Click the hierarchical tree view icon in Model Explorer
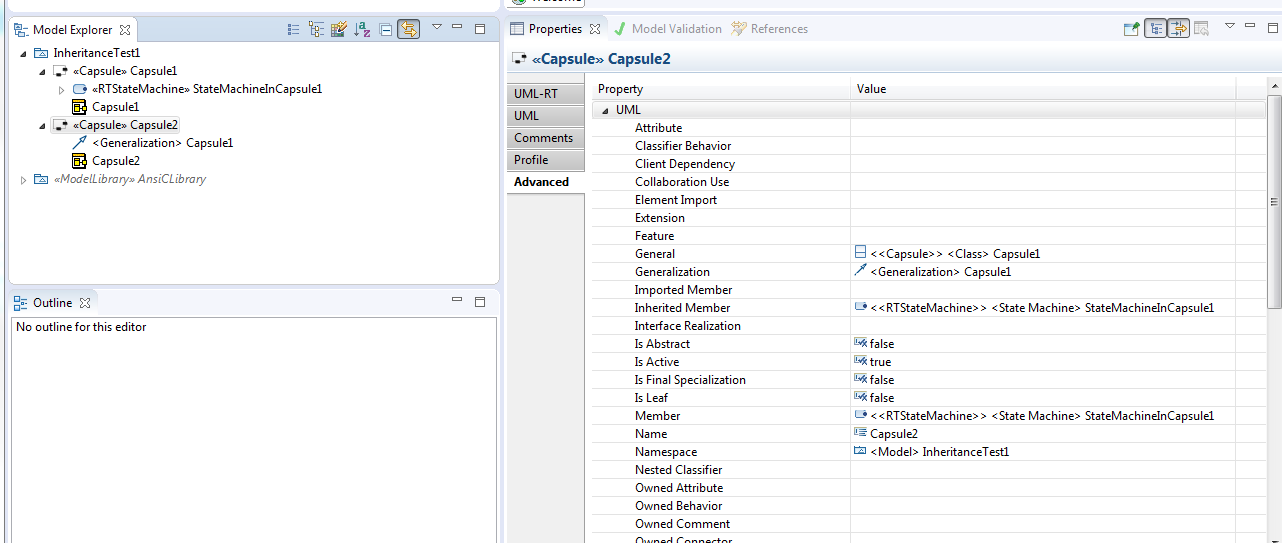Viewport: 1282px width, 543px height. point(316,30)
